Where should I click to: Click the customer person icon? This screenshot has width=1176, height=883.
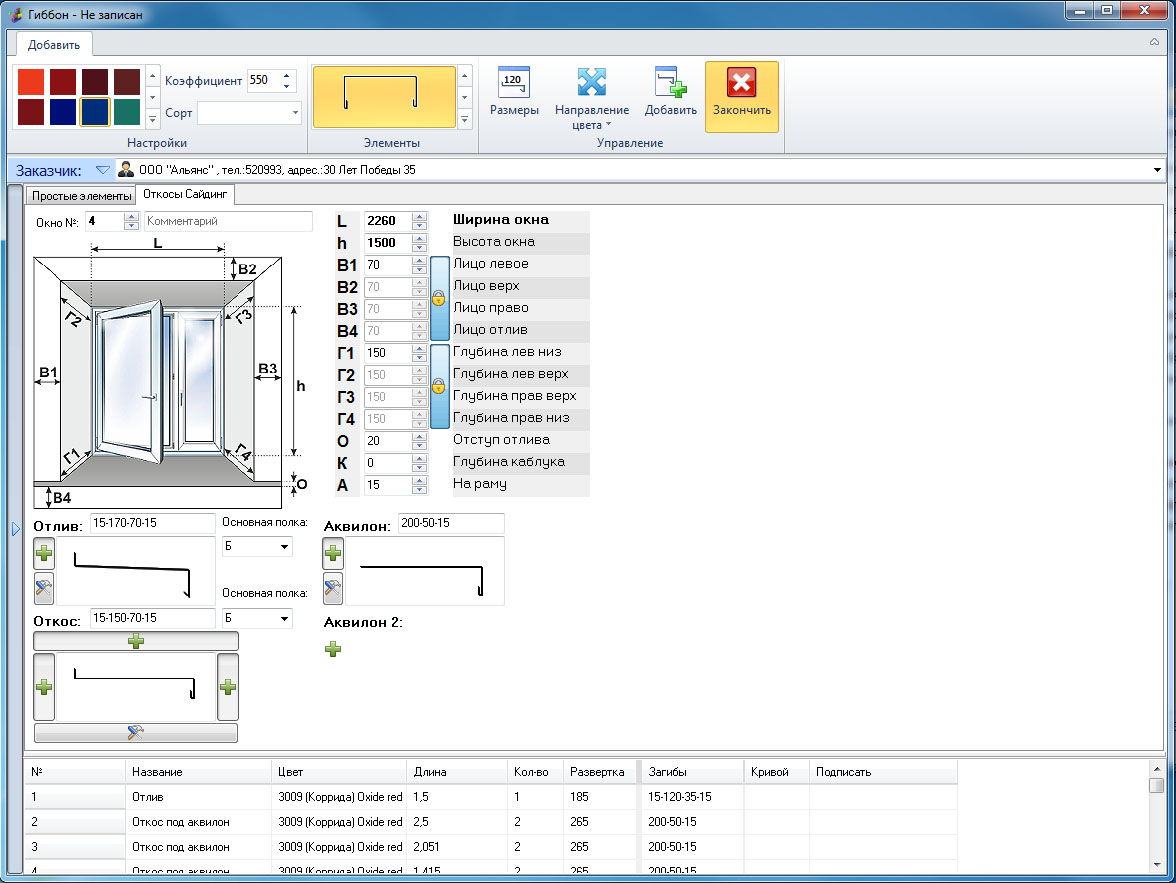pyautogui.click(x=126, y=170)
